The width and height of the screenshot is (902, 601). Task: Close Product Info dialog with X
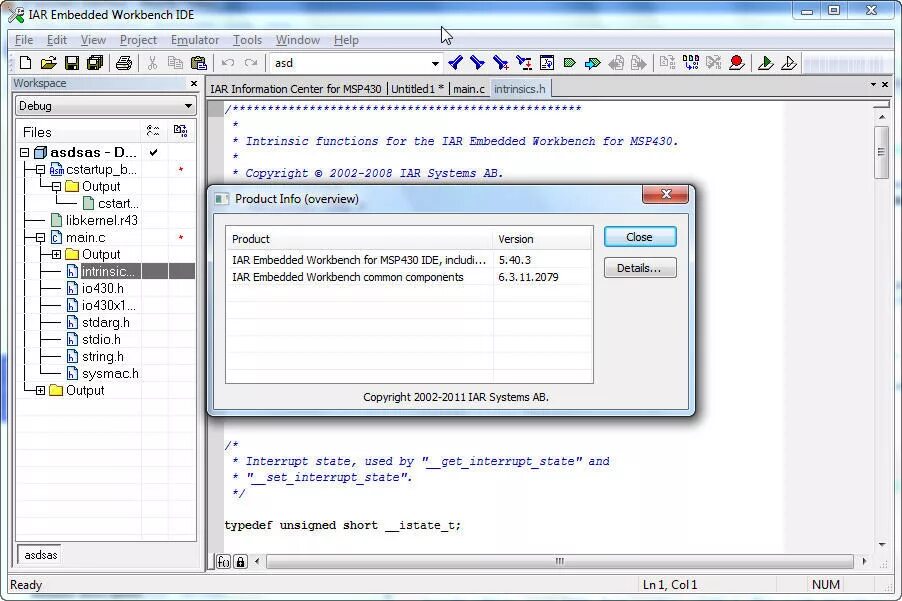tap(666, 194)
